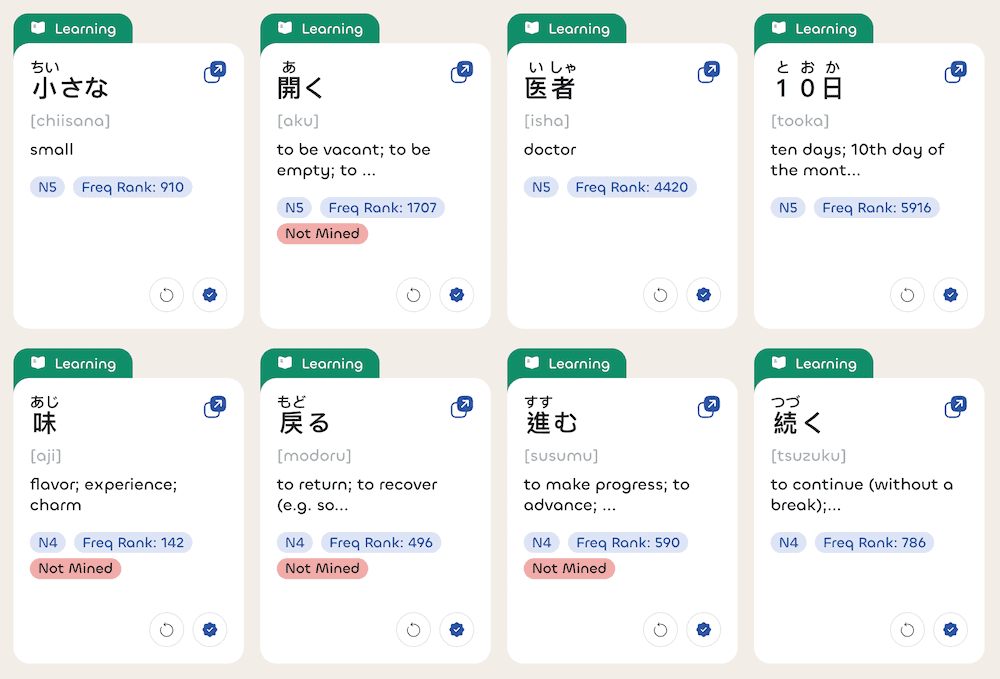The height and width of the screenshot is (679, 1000).
Task: Open the 小さな card in external view
Action: point(214,72)
